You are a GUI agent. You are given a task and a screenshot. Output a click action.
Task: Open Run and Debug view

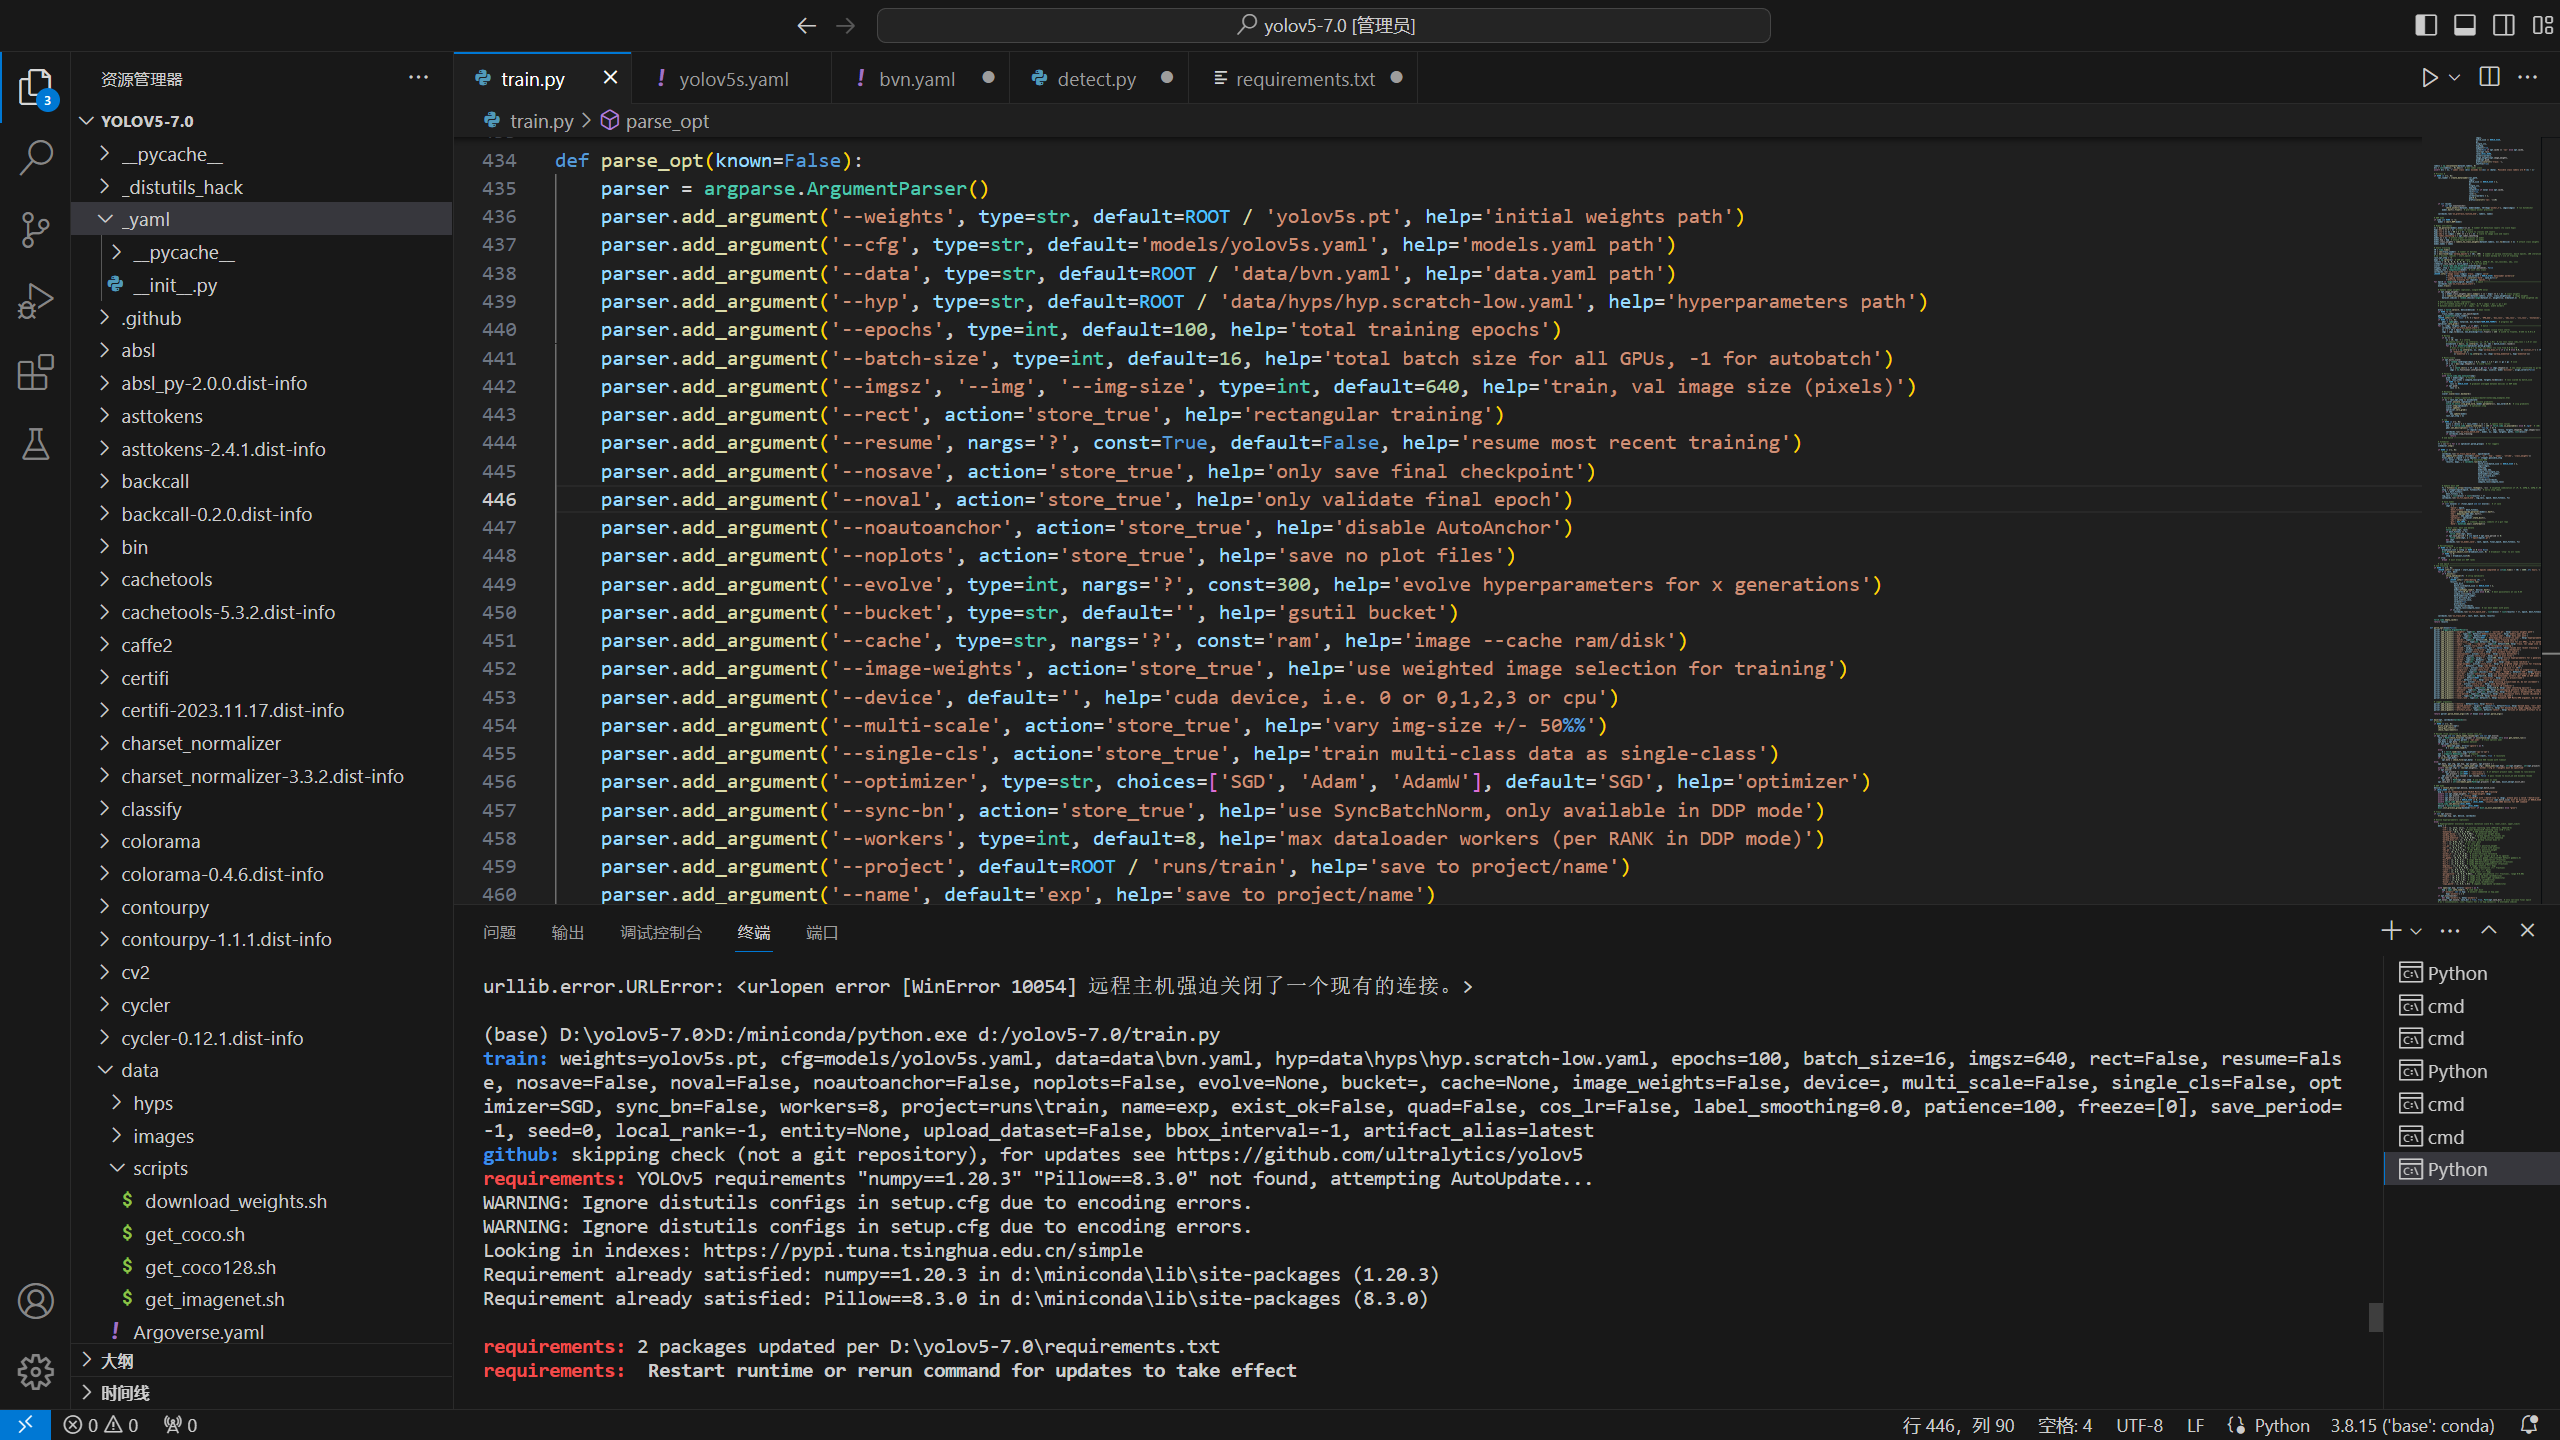click(x=36, y=300)
